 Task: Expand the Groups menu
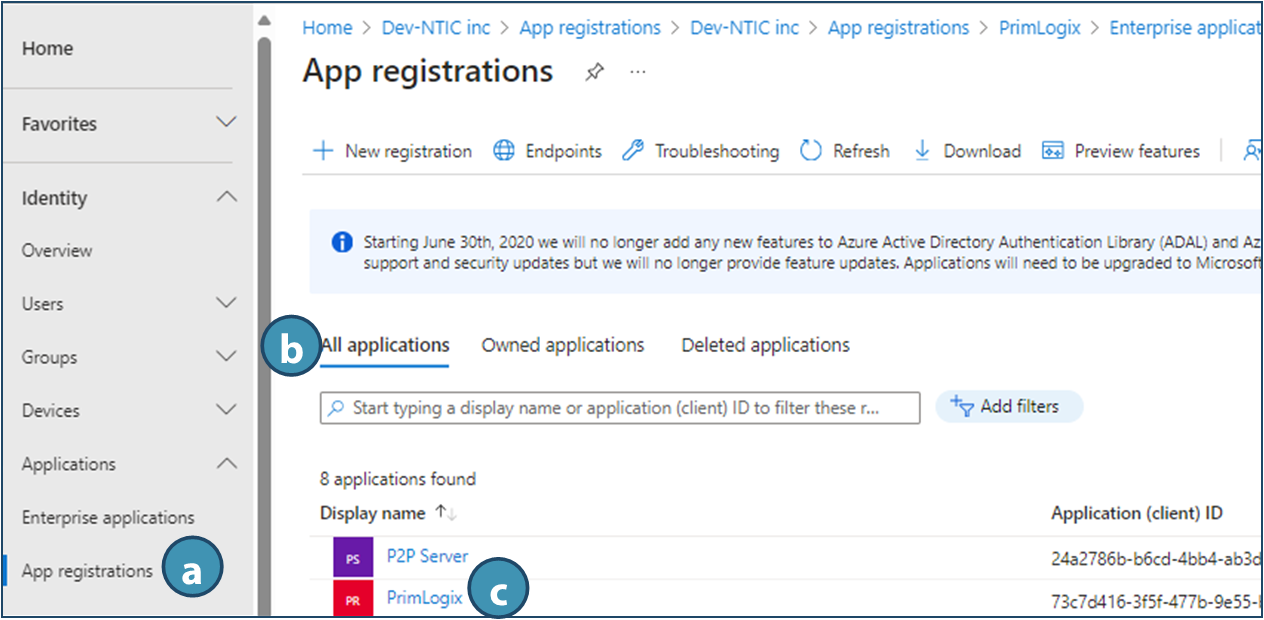[227, 356]
